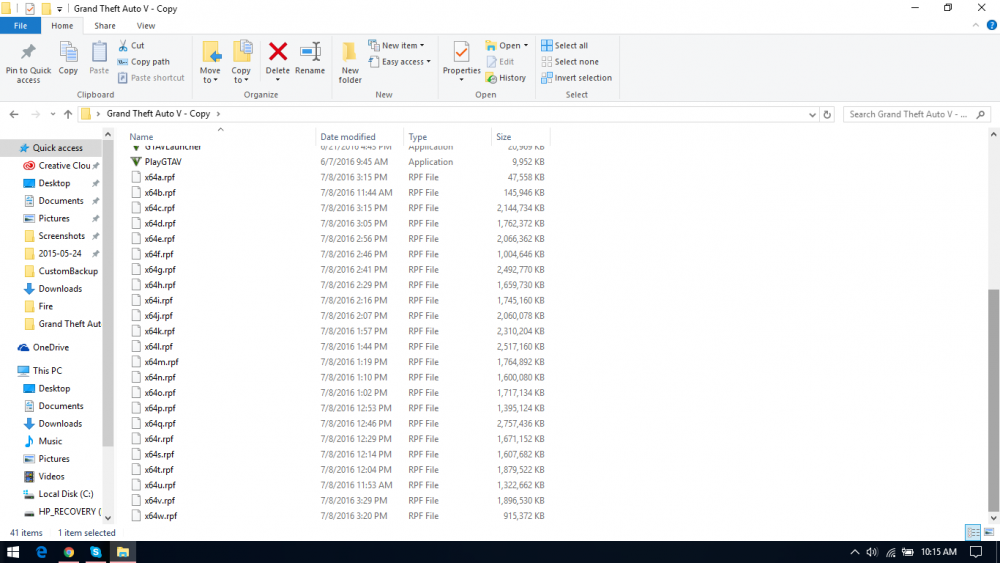Go back in navigation history
The image size is (1000, 563).
14,114
